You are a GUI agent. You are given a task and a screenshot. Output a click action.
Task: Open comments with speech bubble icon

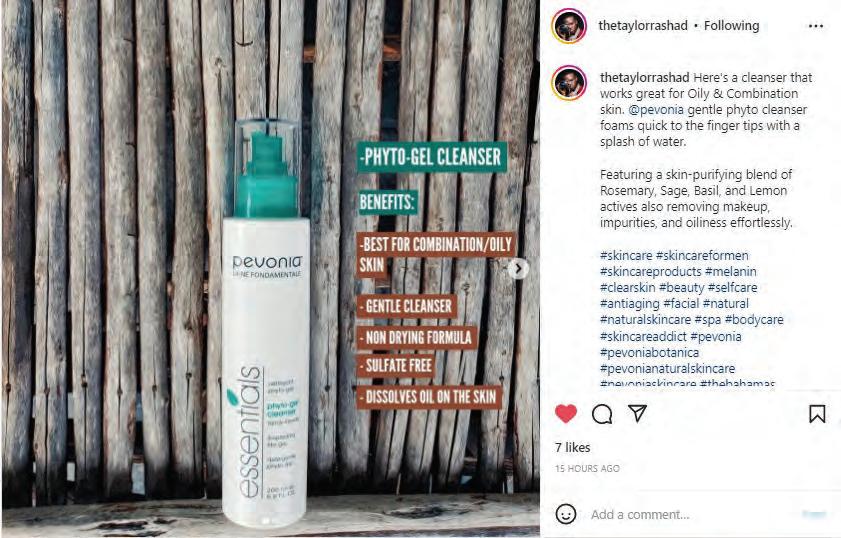(x=602, y=414)
